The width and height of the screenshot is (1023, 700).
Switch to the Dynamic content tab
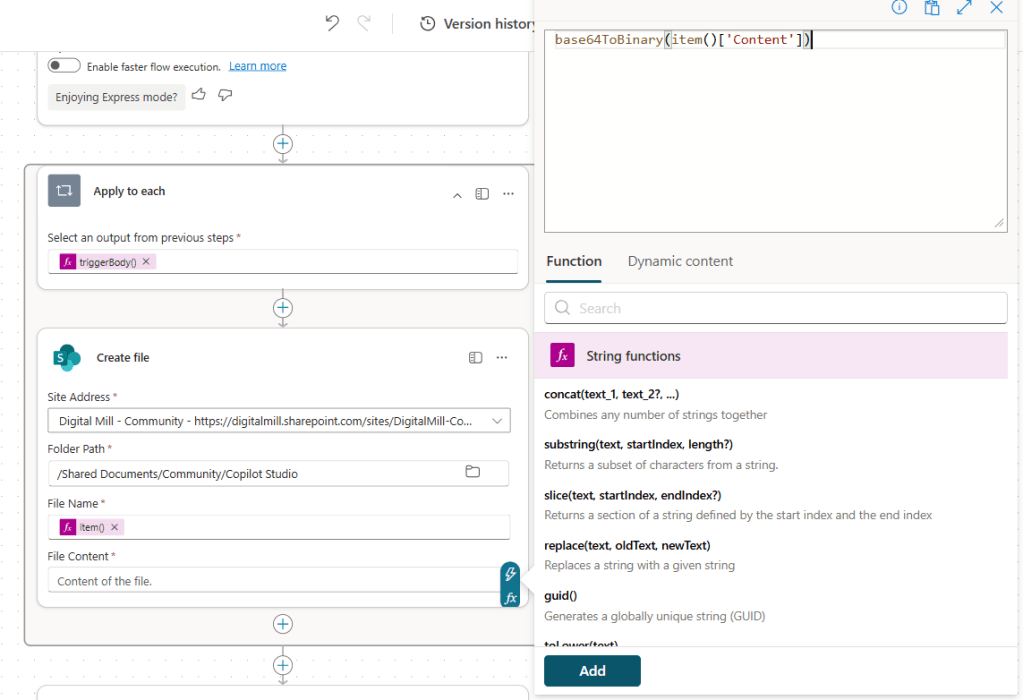[680, 261]
